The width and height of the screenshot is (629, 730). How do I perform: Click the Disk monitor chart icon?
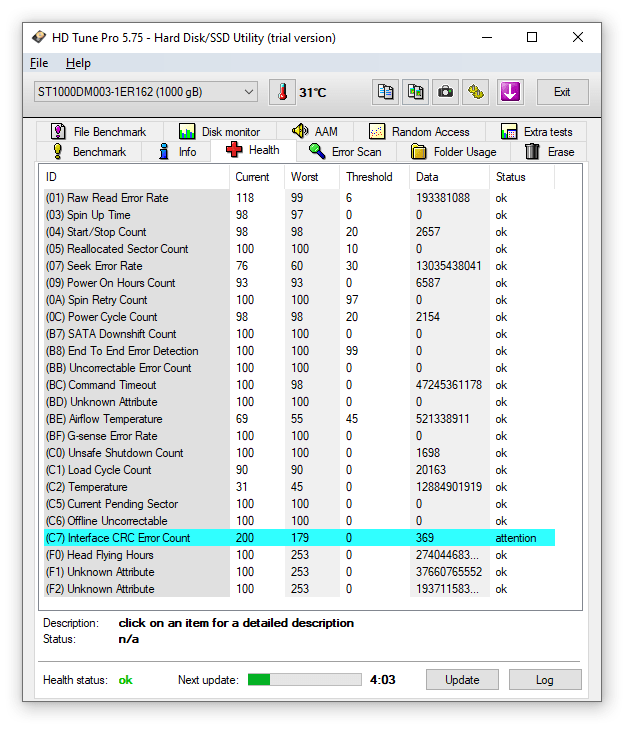tap(187, 132)
